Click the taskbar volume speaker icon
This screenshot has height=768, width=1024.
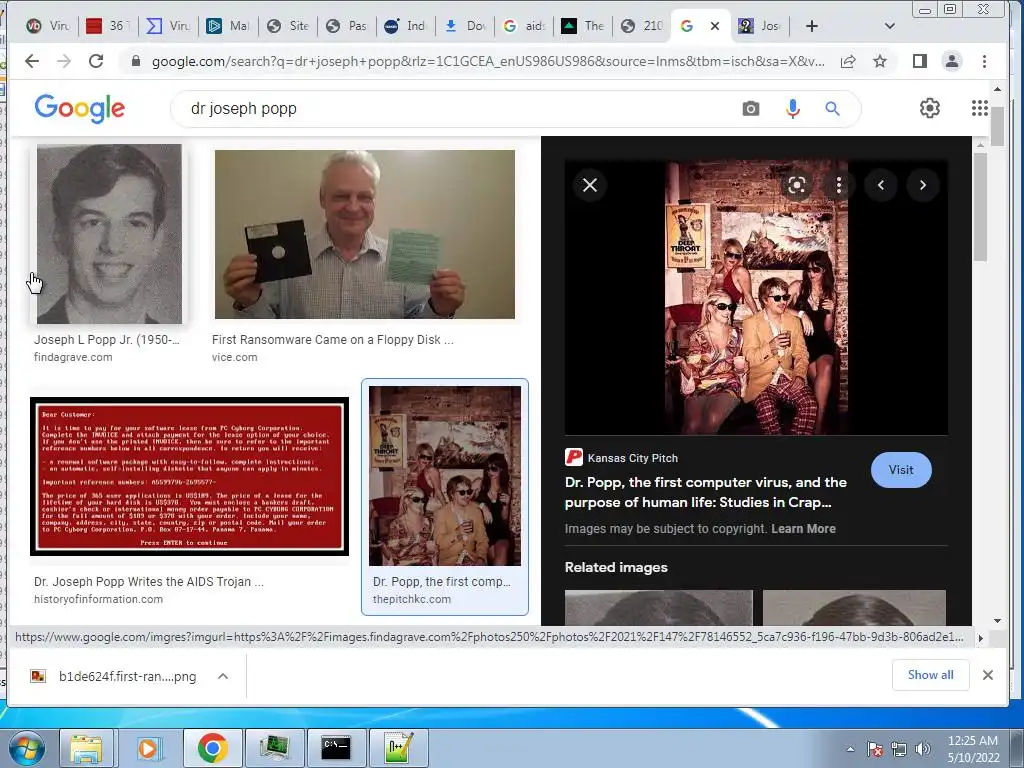click(922, 749)
